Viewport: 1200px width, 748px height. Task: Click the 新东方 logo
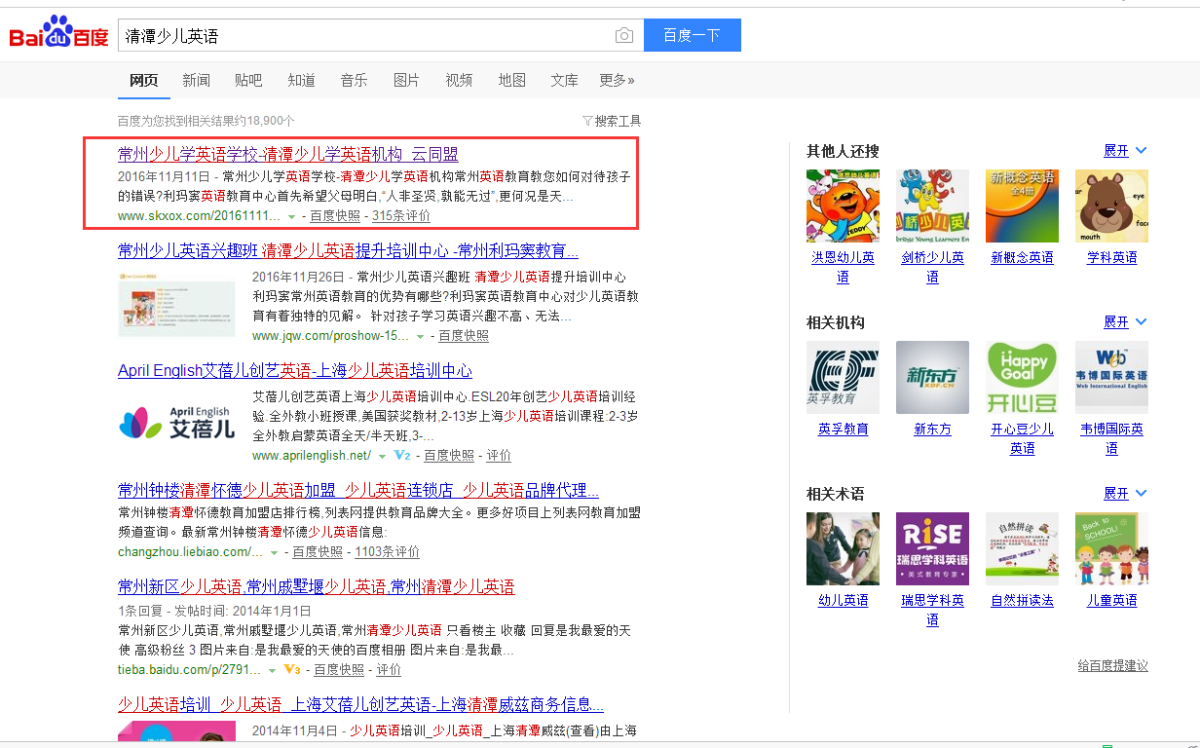932,377
